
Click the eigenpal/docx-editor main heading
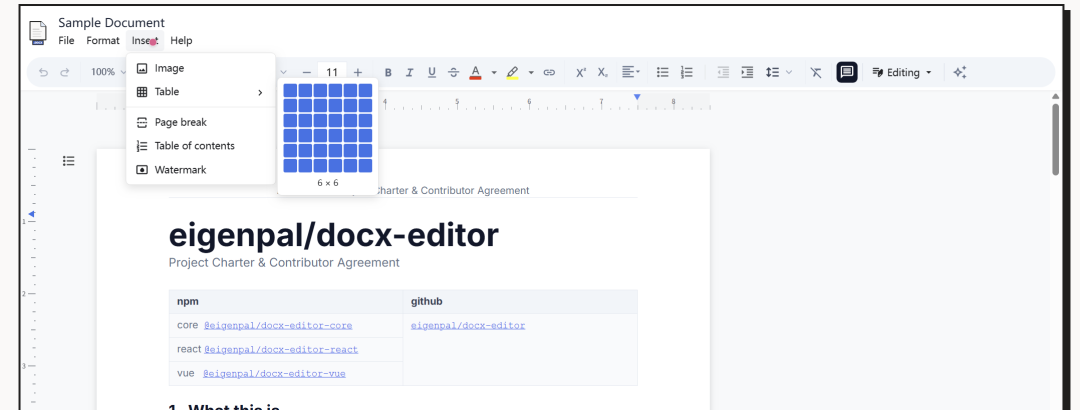(333, 236)
